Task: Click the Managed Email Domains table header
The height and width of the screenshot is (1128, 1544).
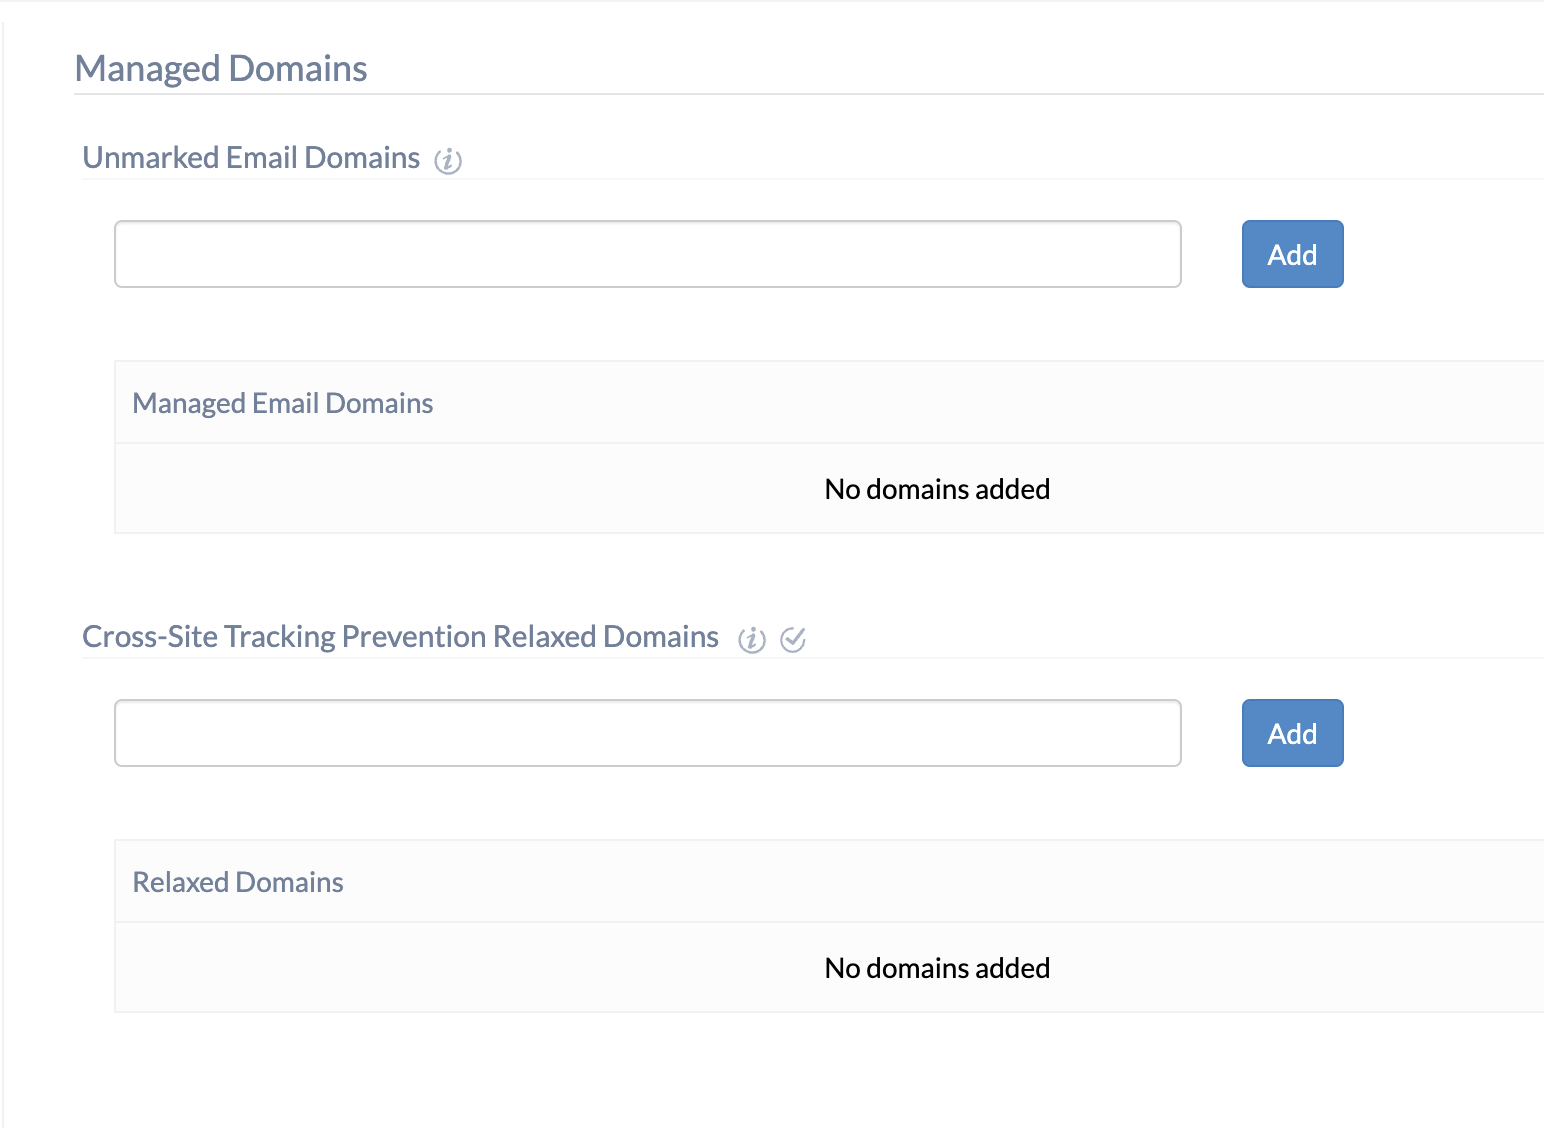Action: tap(282, 402)
